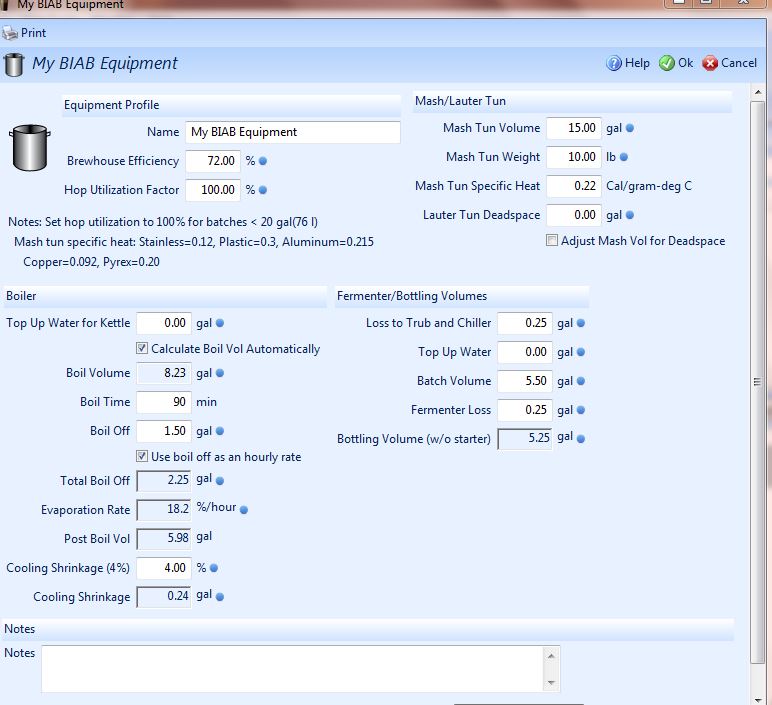Edit the fermenter Top Up Water field

tap(525, 352)
